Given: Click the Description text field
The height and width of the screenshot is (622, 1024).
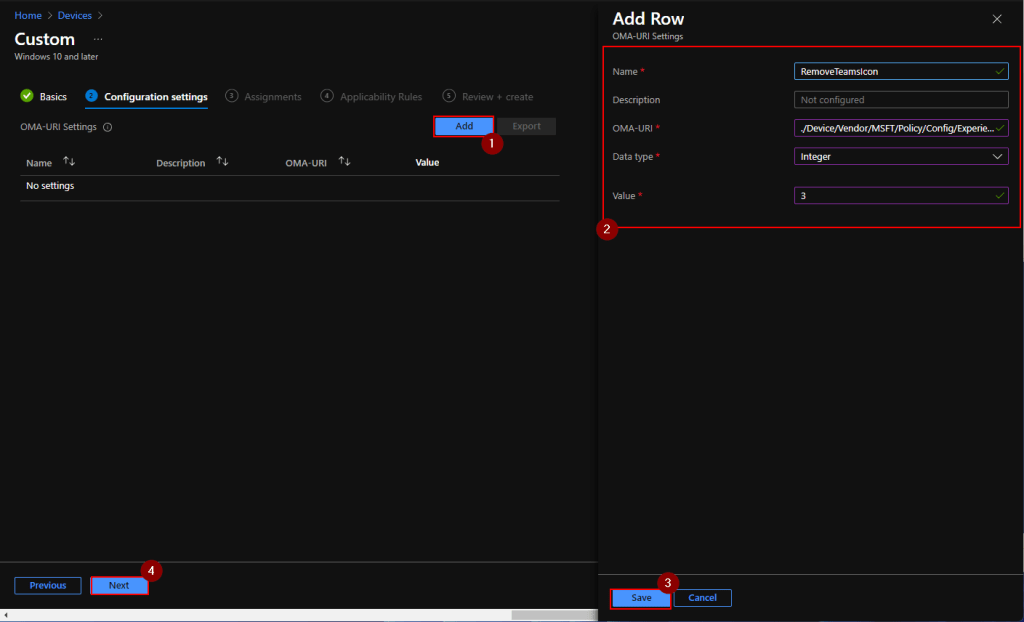Looking at the screenshot, I should [x=901, y=100].
